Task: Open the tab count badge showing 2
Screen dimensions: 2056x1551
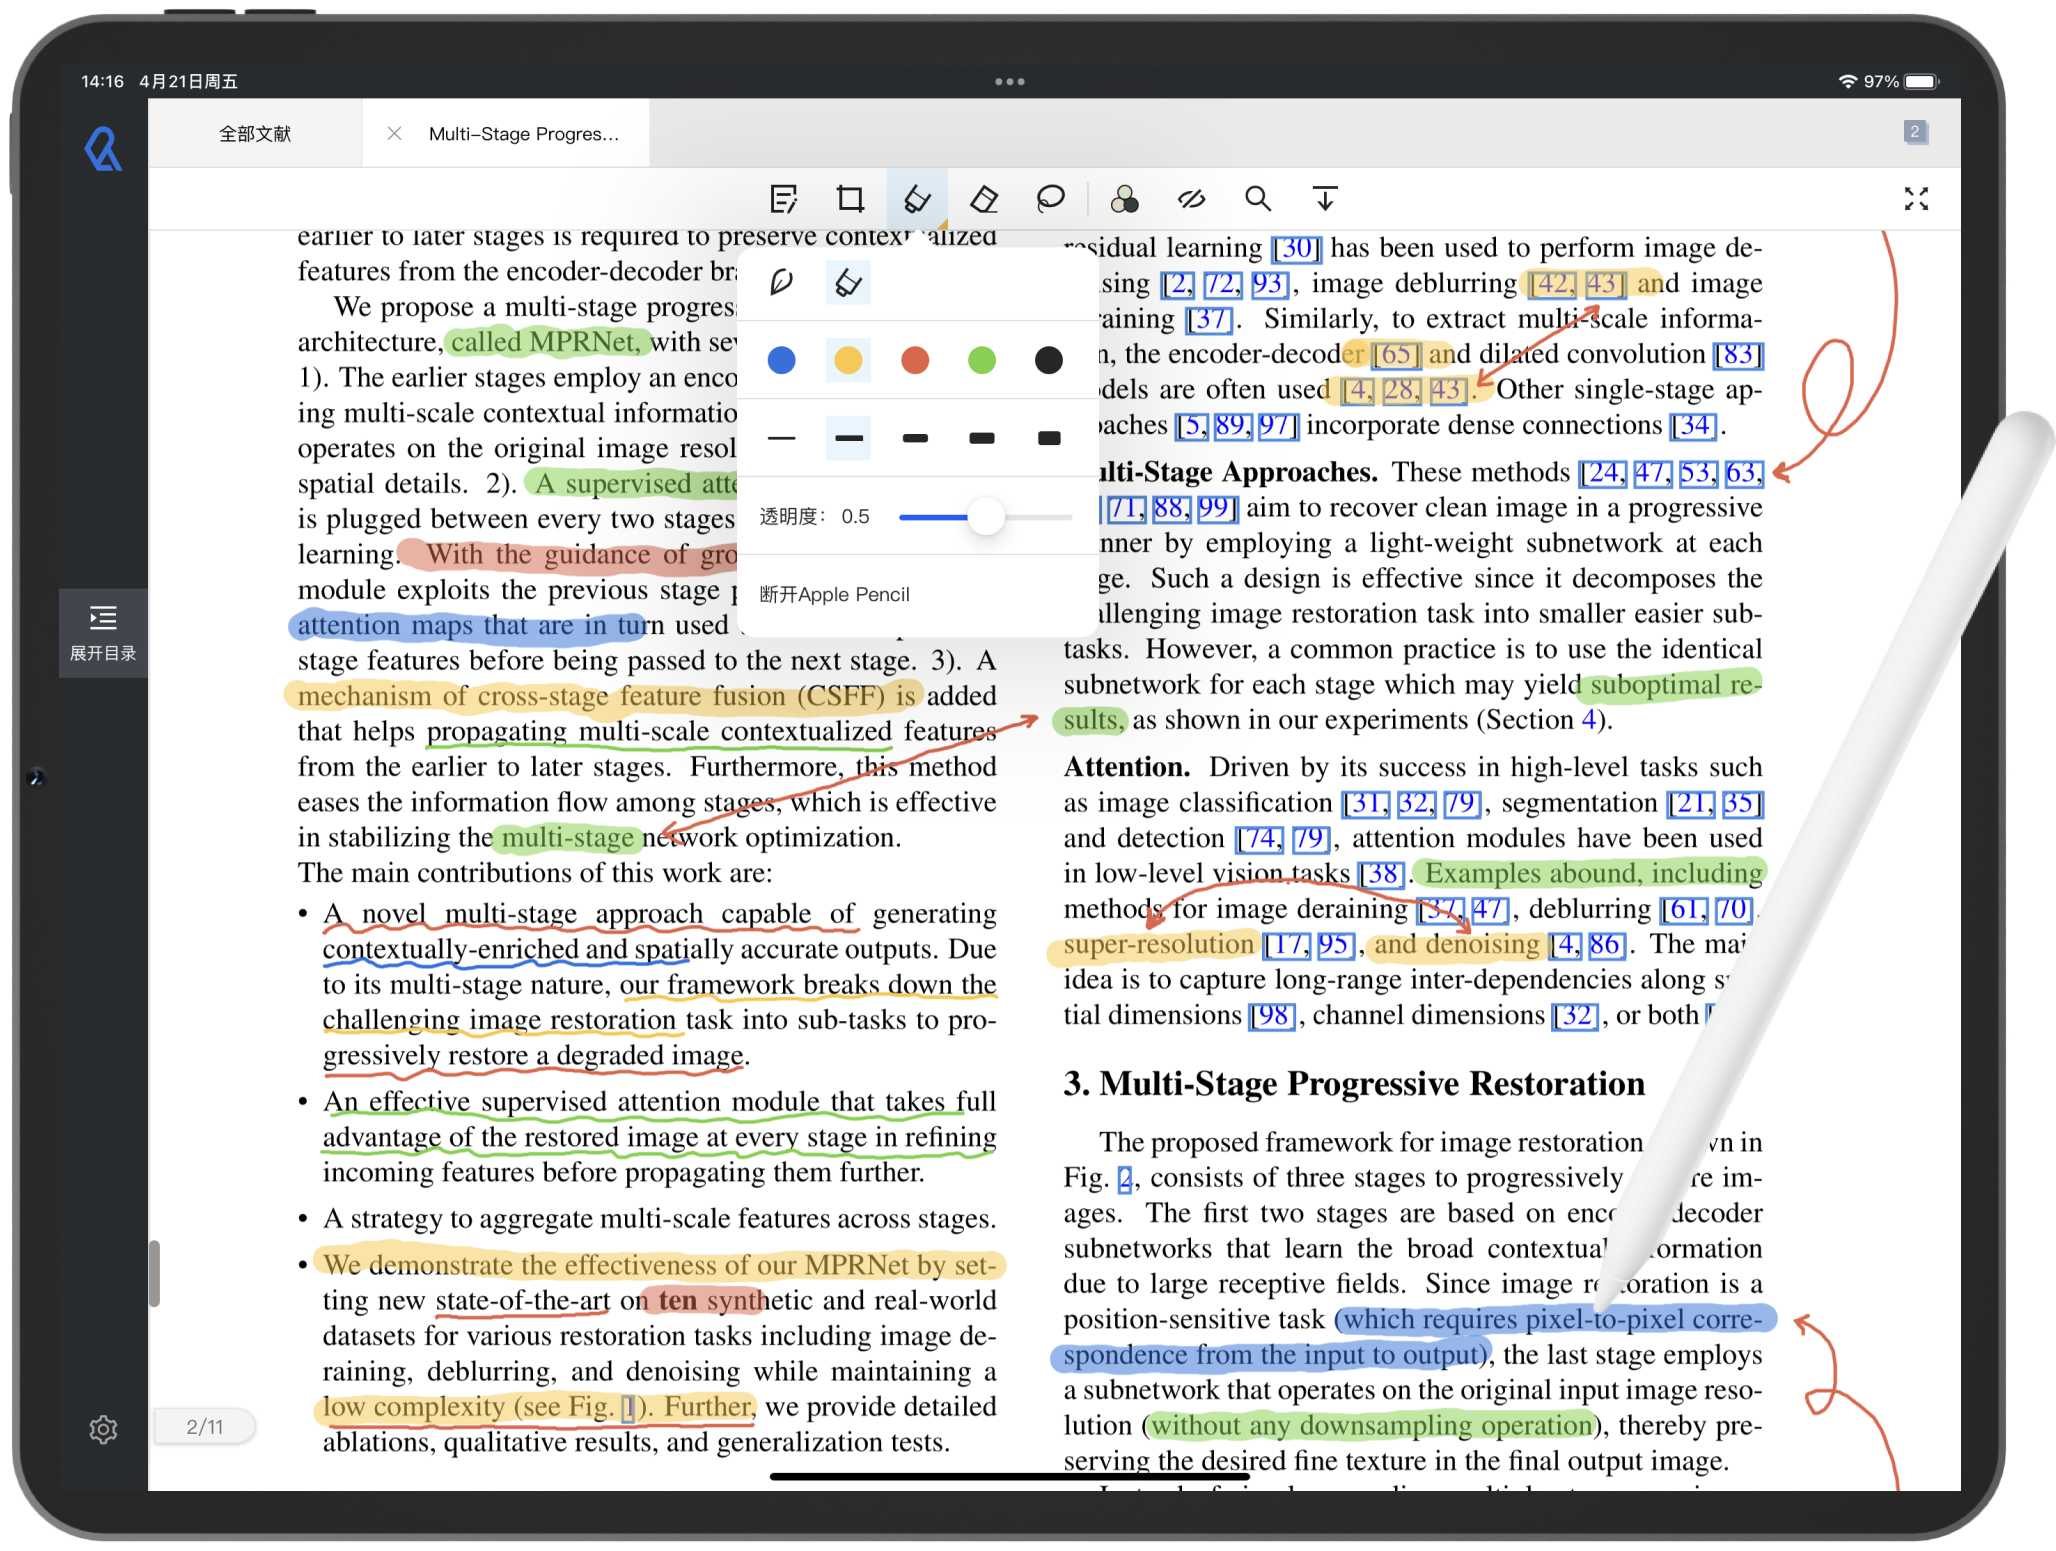Action: [1915, 132]
